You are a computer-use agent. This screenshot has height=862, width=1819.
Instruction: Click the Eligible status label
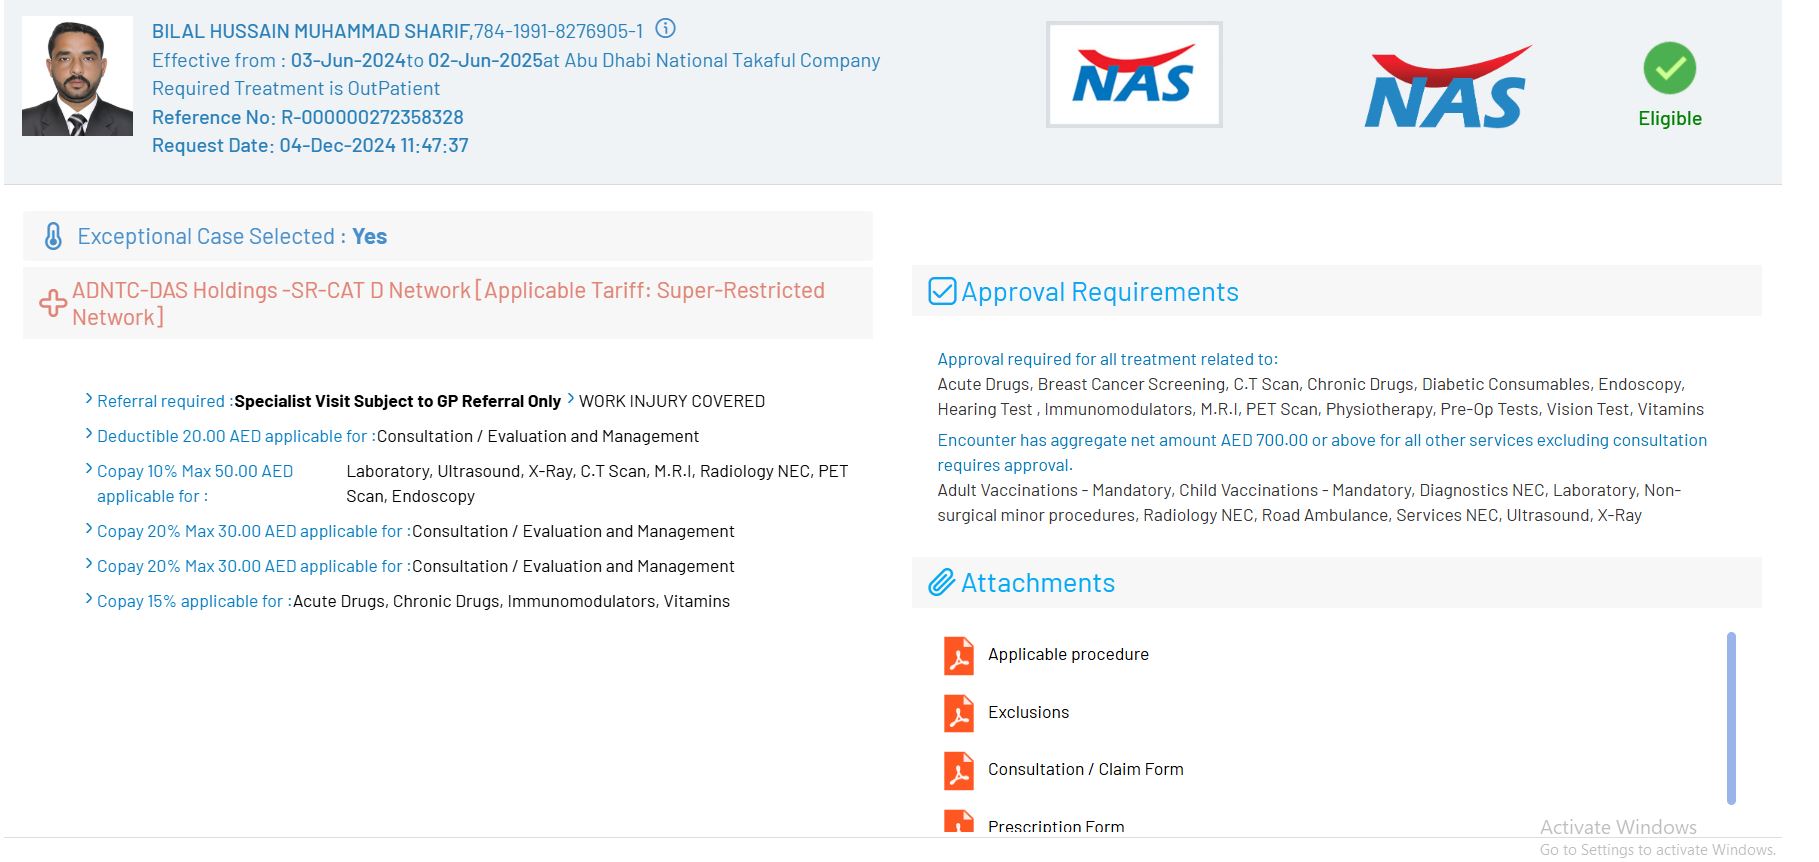tap(1669, 118)
